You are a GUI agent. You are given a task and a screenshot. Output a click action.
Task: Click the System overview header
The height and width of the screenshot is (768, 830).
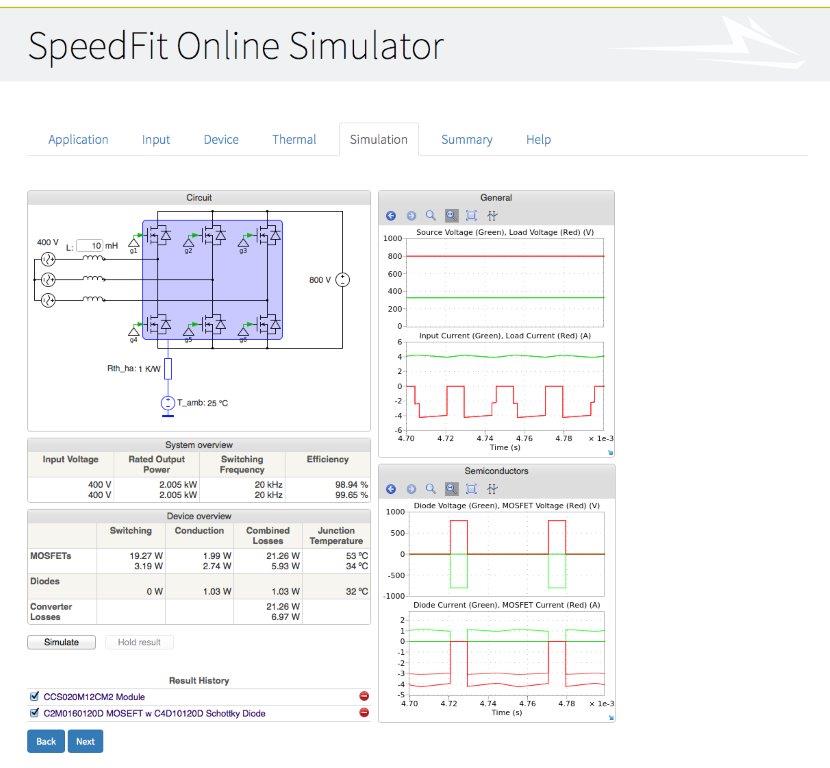click(x=199, y=445)
